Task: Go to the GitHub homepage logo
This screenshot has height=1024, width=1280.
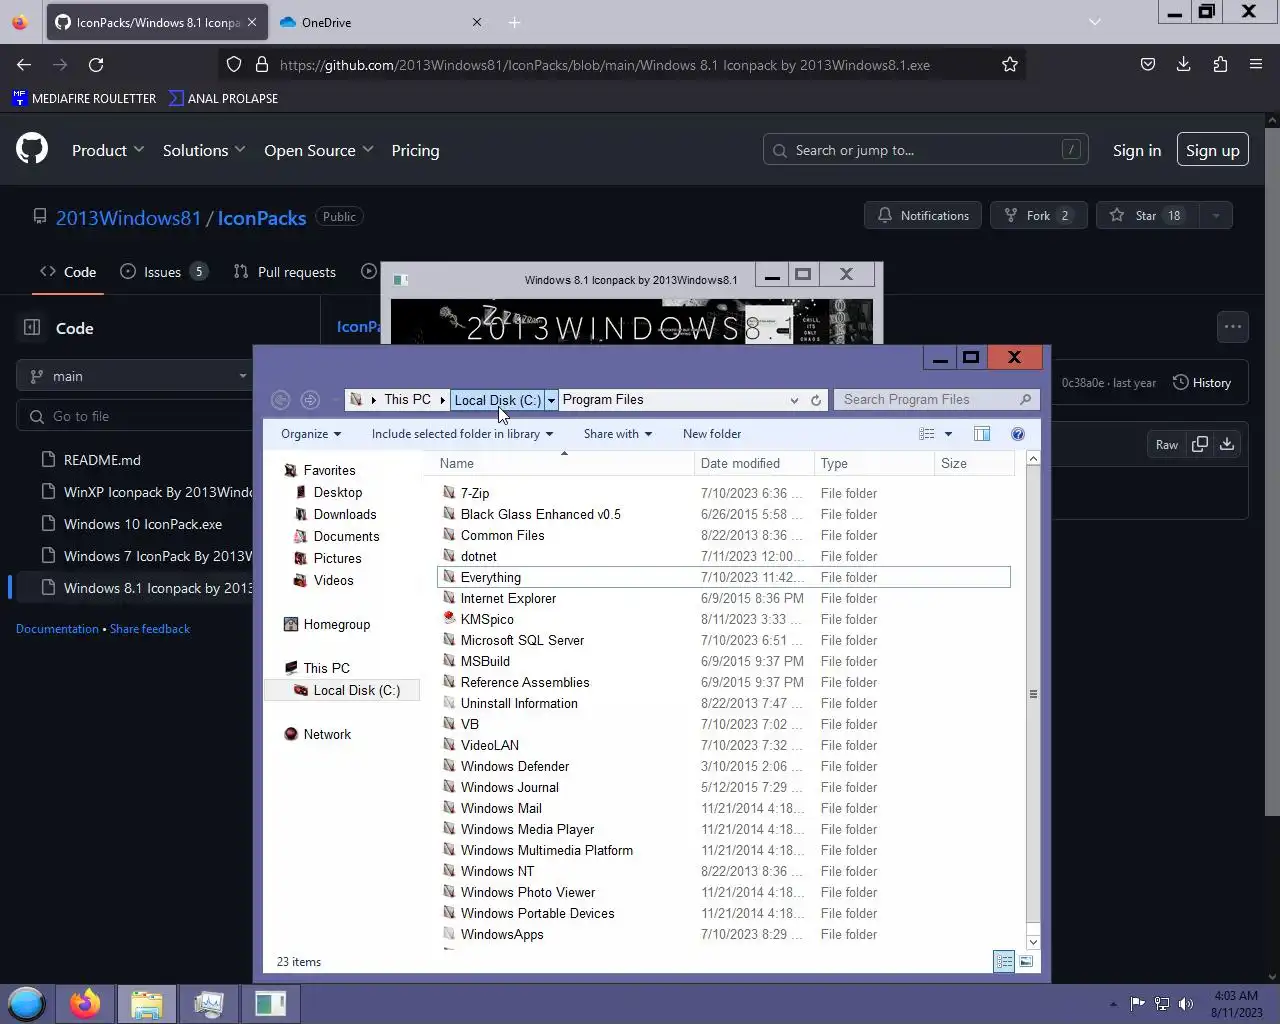Action: click(32, 150)
